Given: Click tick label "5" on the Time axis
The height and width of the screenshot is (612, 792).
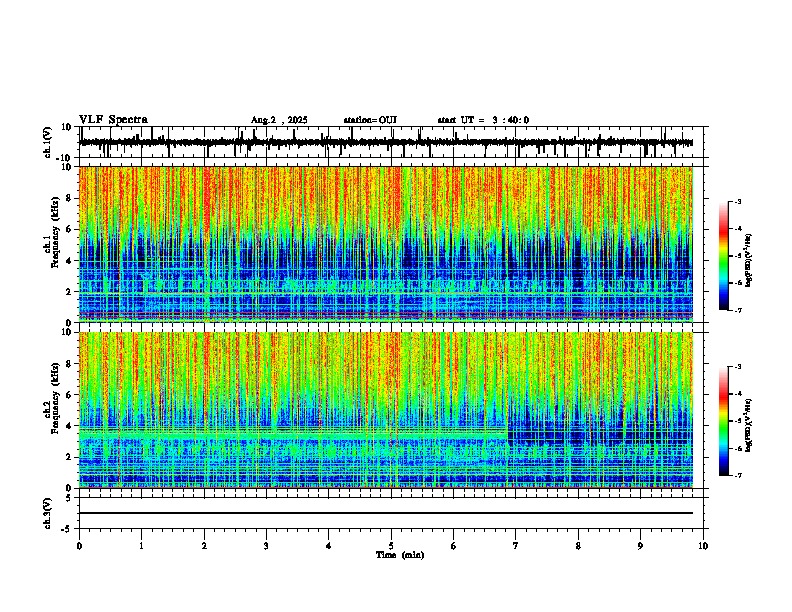Looking at the screenshot, I should pyautogui.click(x=391, y=546).
